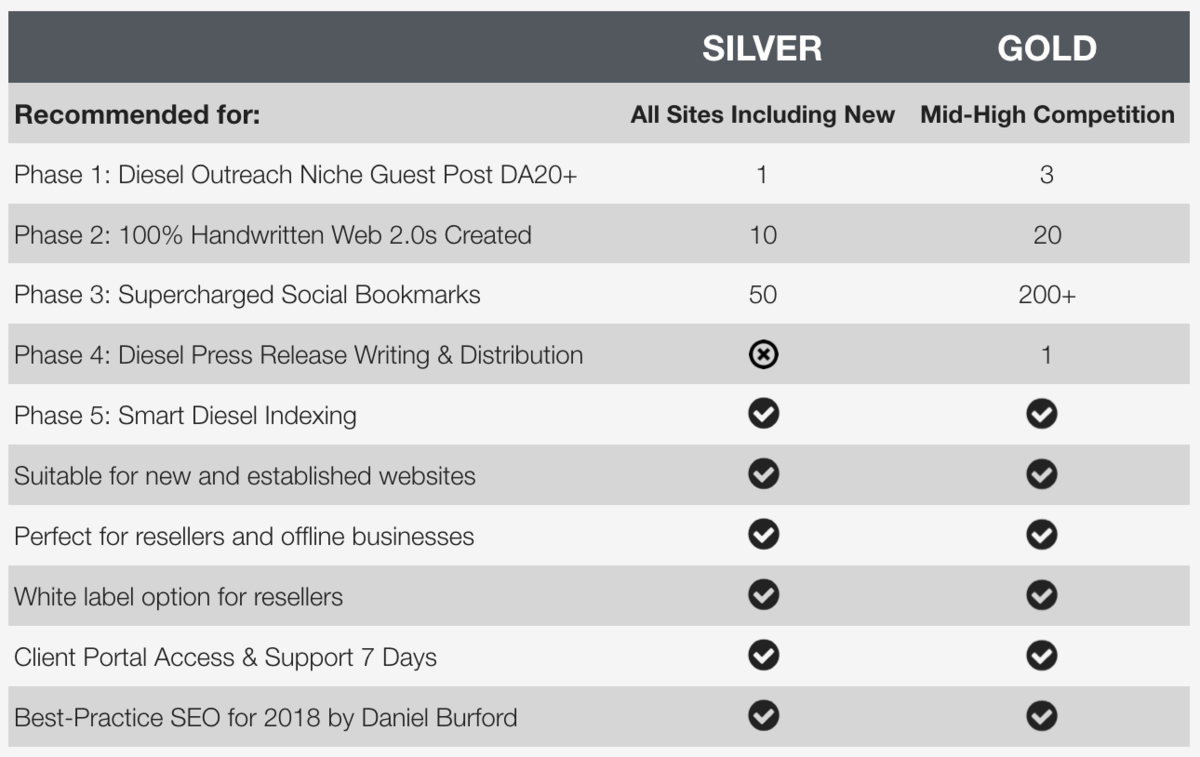Click the Gold '200+' social bookmarks value
The width and height of the screenshot is (1200, 757).
(x=1047, y=295)
